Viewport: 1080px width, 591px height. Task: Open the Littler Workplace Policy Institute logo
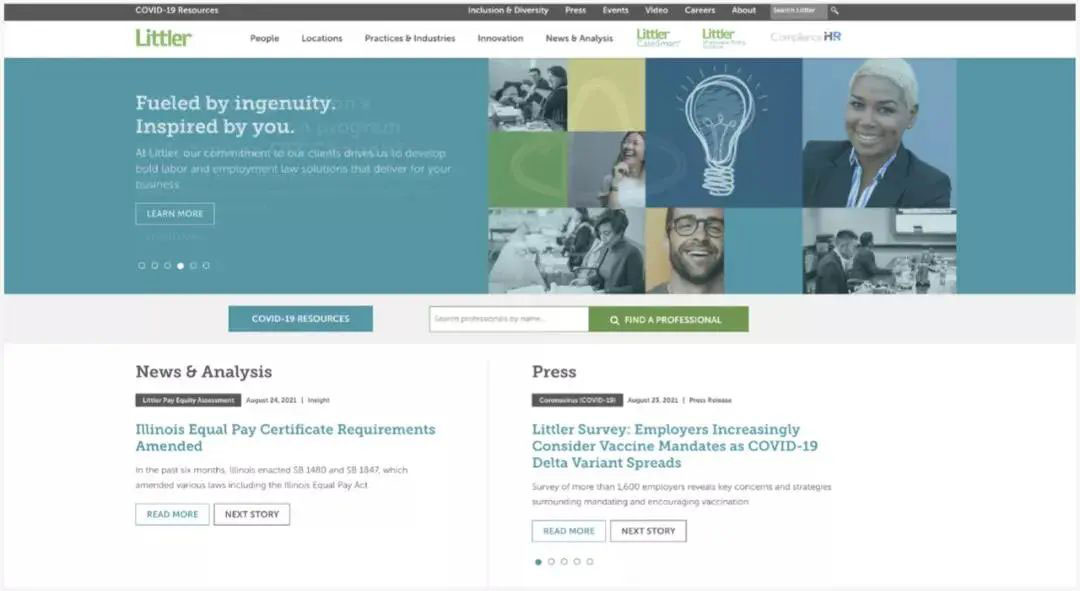723,38
